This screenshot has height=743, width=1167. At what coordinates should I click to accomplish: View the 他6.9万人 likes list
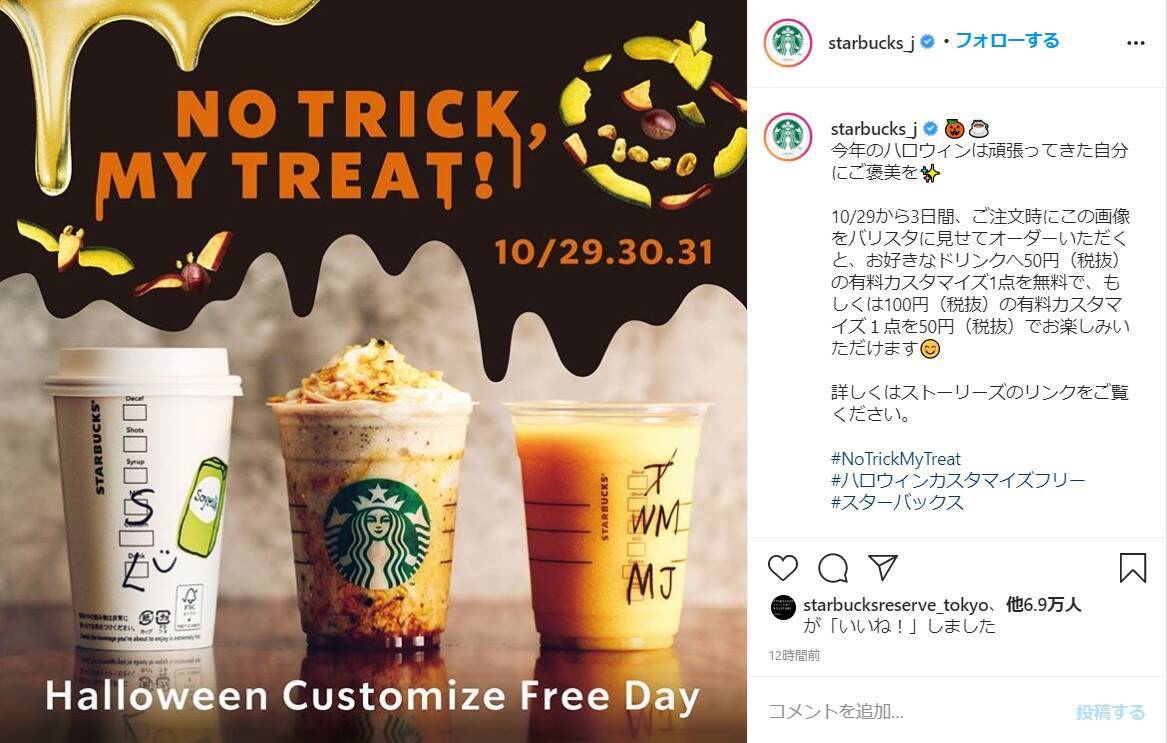coord(1043,605)
